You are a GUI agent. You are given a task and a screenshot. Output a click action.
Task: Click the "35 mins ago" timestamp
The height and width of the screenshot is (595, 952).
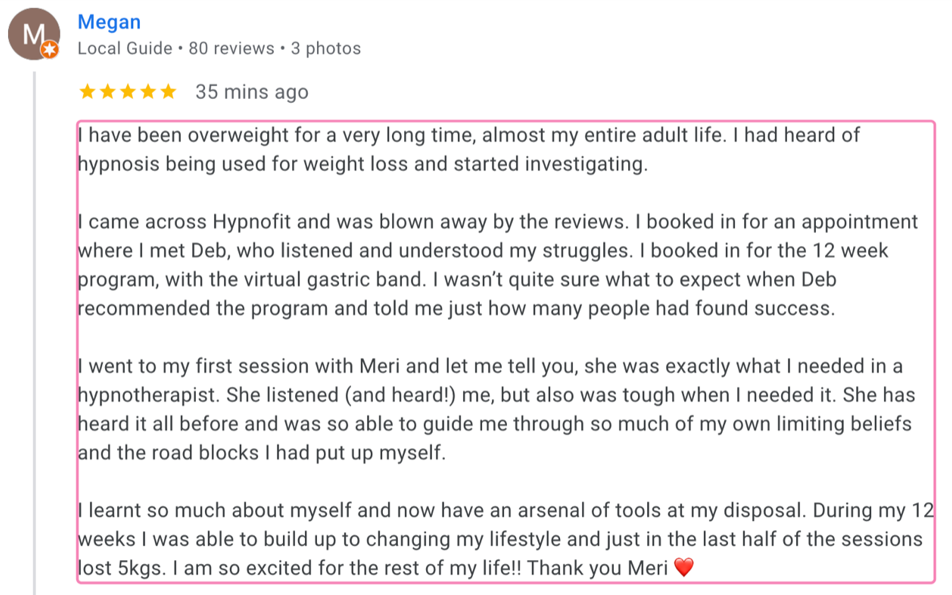click(252, 92)
